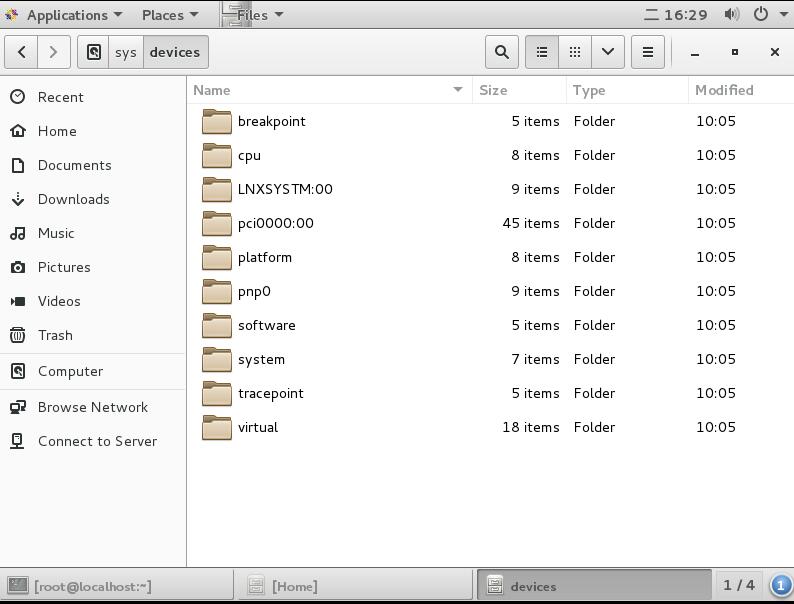
Task: Open view options dropdown arrow
Action: pos(608,52)
